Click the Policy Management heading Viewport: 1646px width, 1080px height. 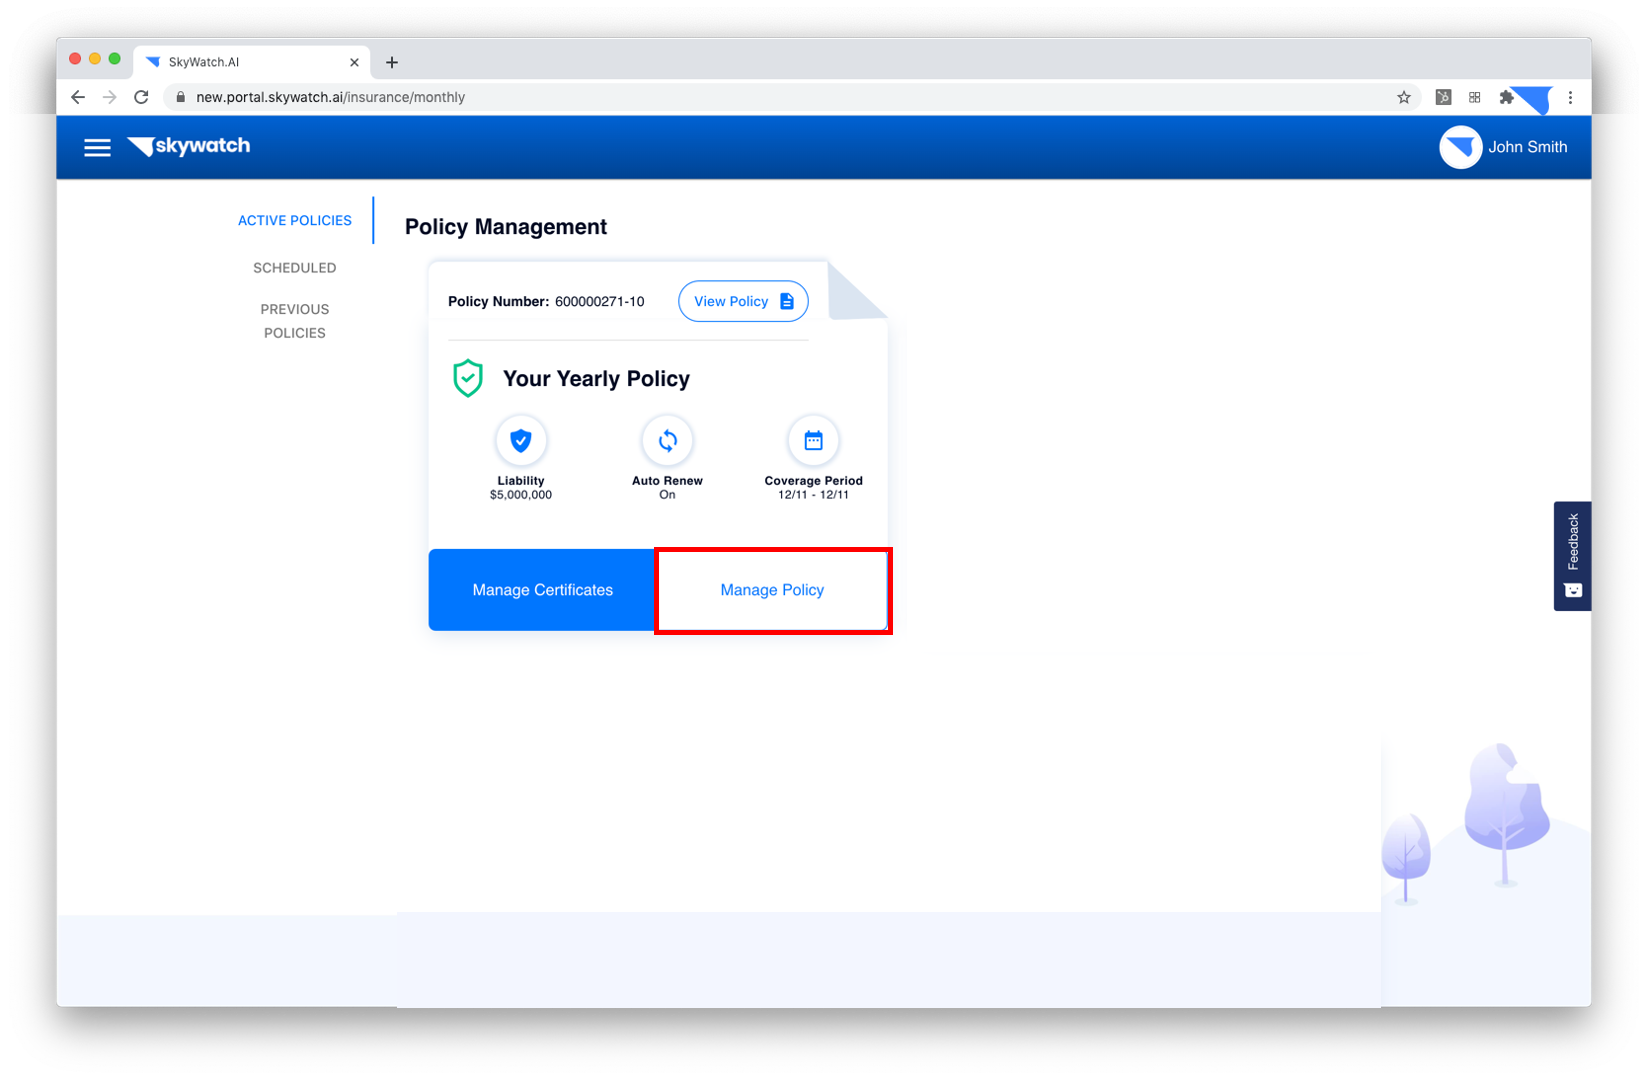coord(506,227)
